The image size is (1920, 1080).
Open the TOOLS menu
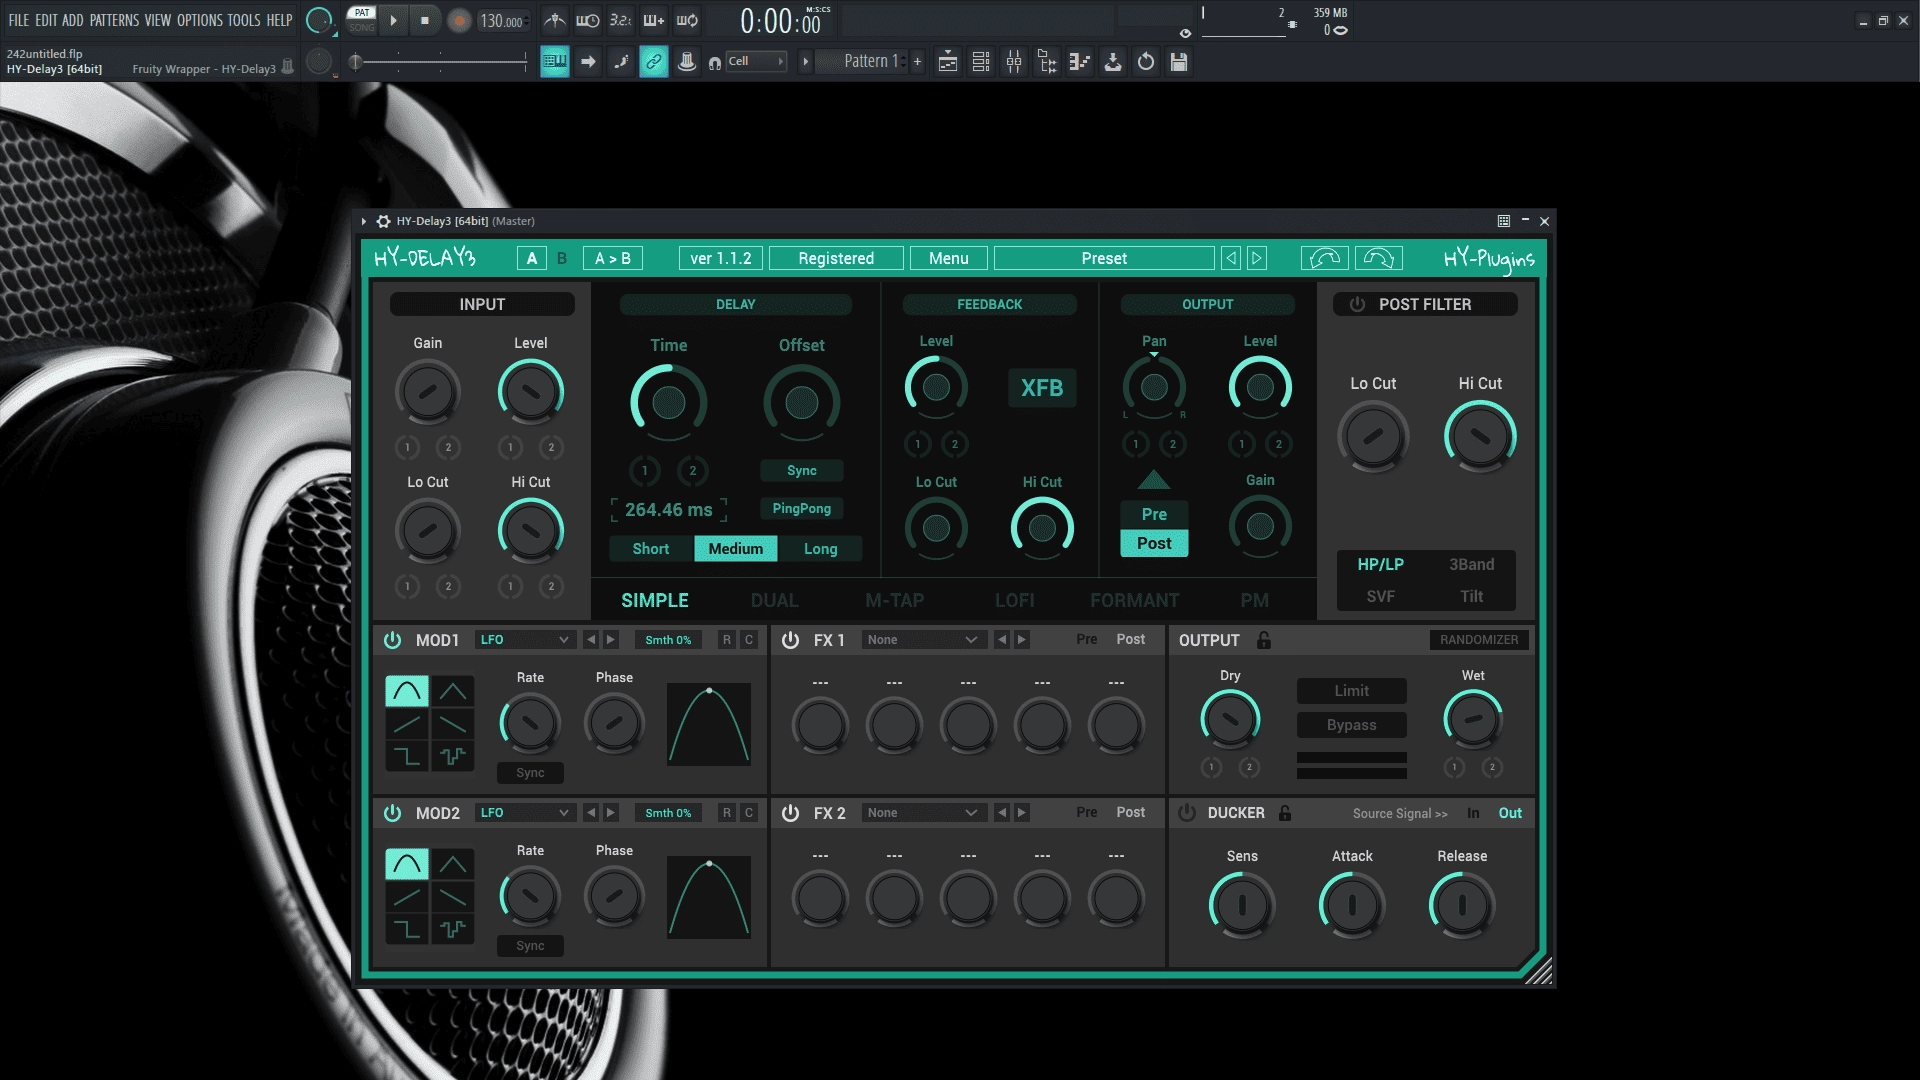click(x=243, y=20)
